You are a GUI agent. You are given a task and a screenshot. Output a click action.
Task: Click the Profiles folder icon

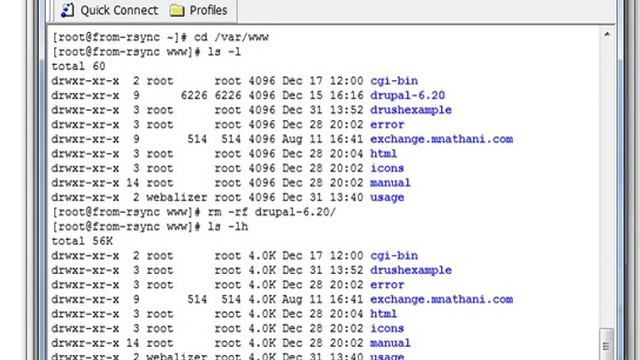click(177, 10)
